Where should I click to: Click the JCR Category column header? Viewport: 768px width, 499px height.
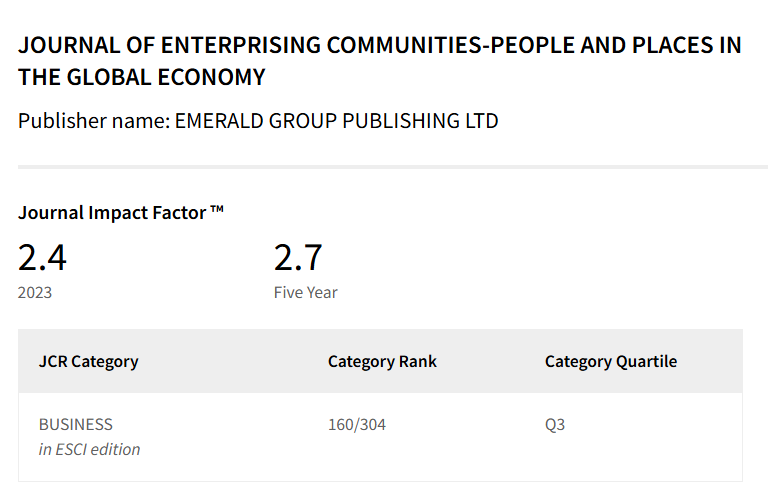click(88, 361)
